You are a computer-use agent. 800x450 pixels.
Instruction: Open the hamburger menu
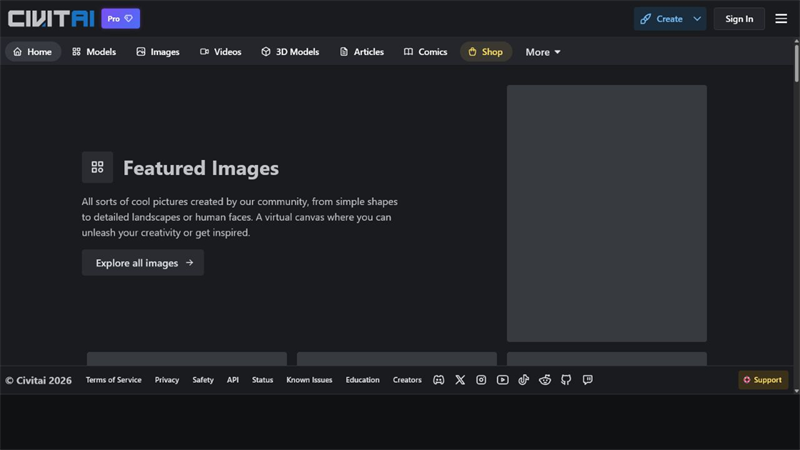781,19
